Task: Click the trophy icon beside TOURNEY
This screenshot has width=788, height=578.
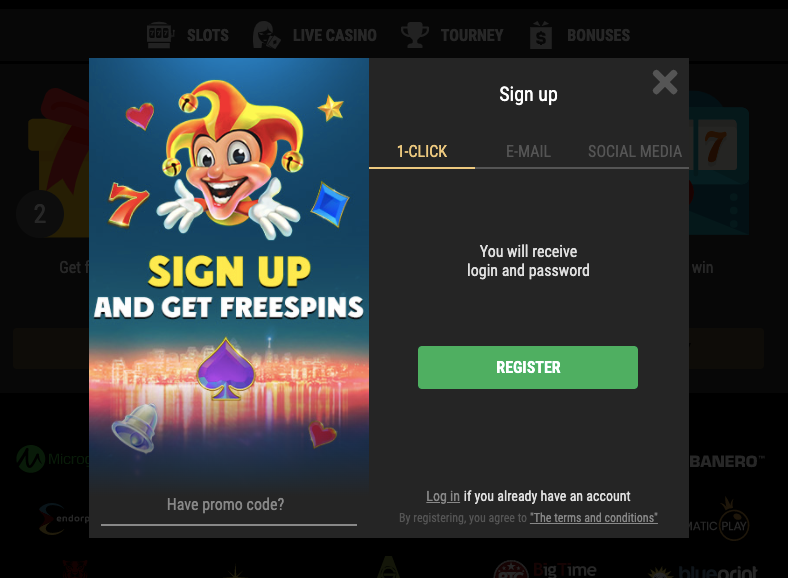Action: 415,35
